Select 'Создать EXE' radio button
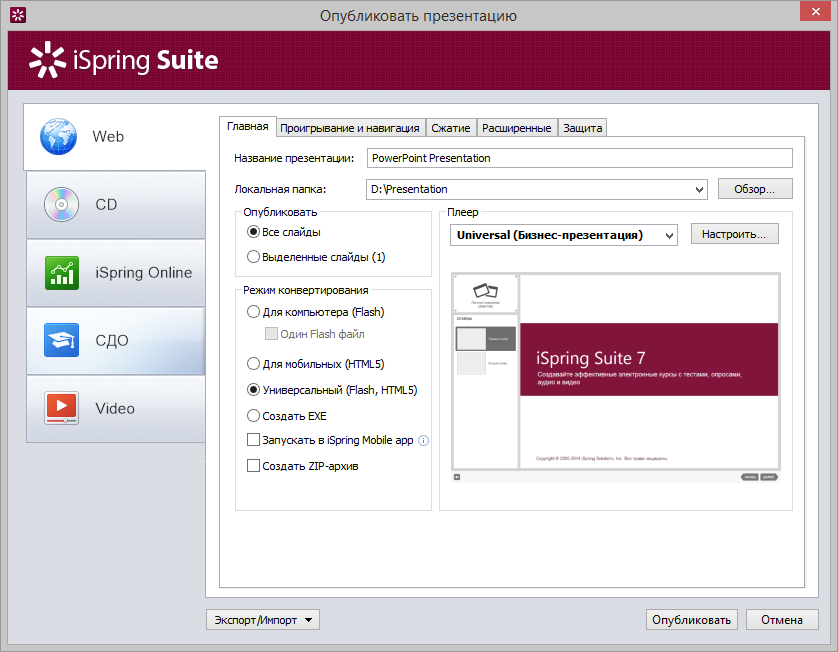 253,415
